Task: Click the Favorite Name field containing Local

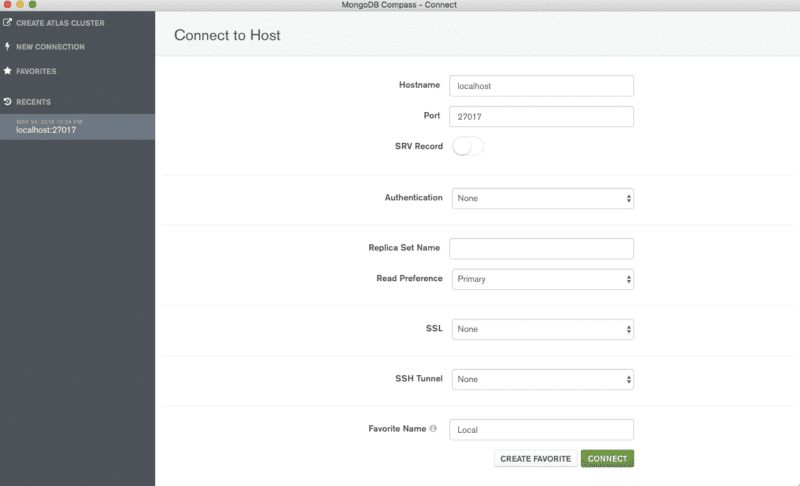Action: 541,429
